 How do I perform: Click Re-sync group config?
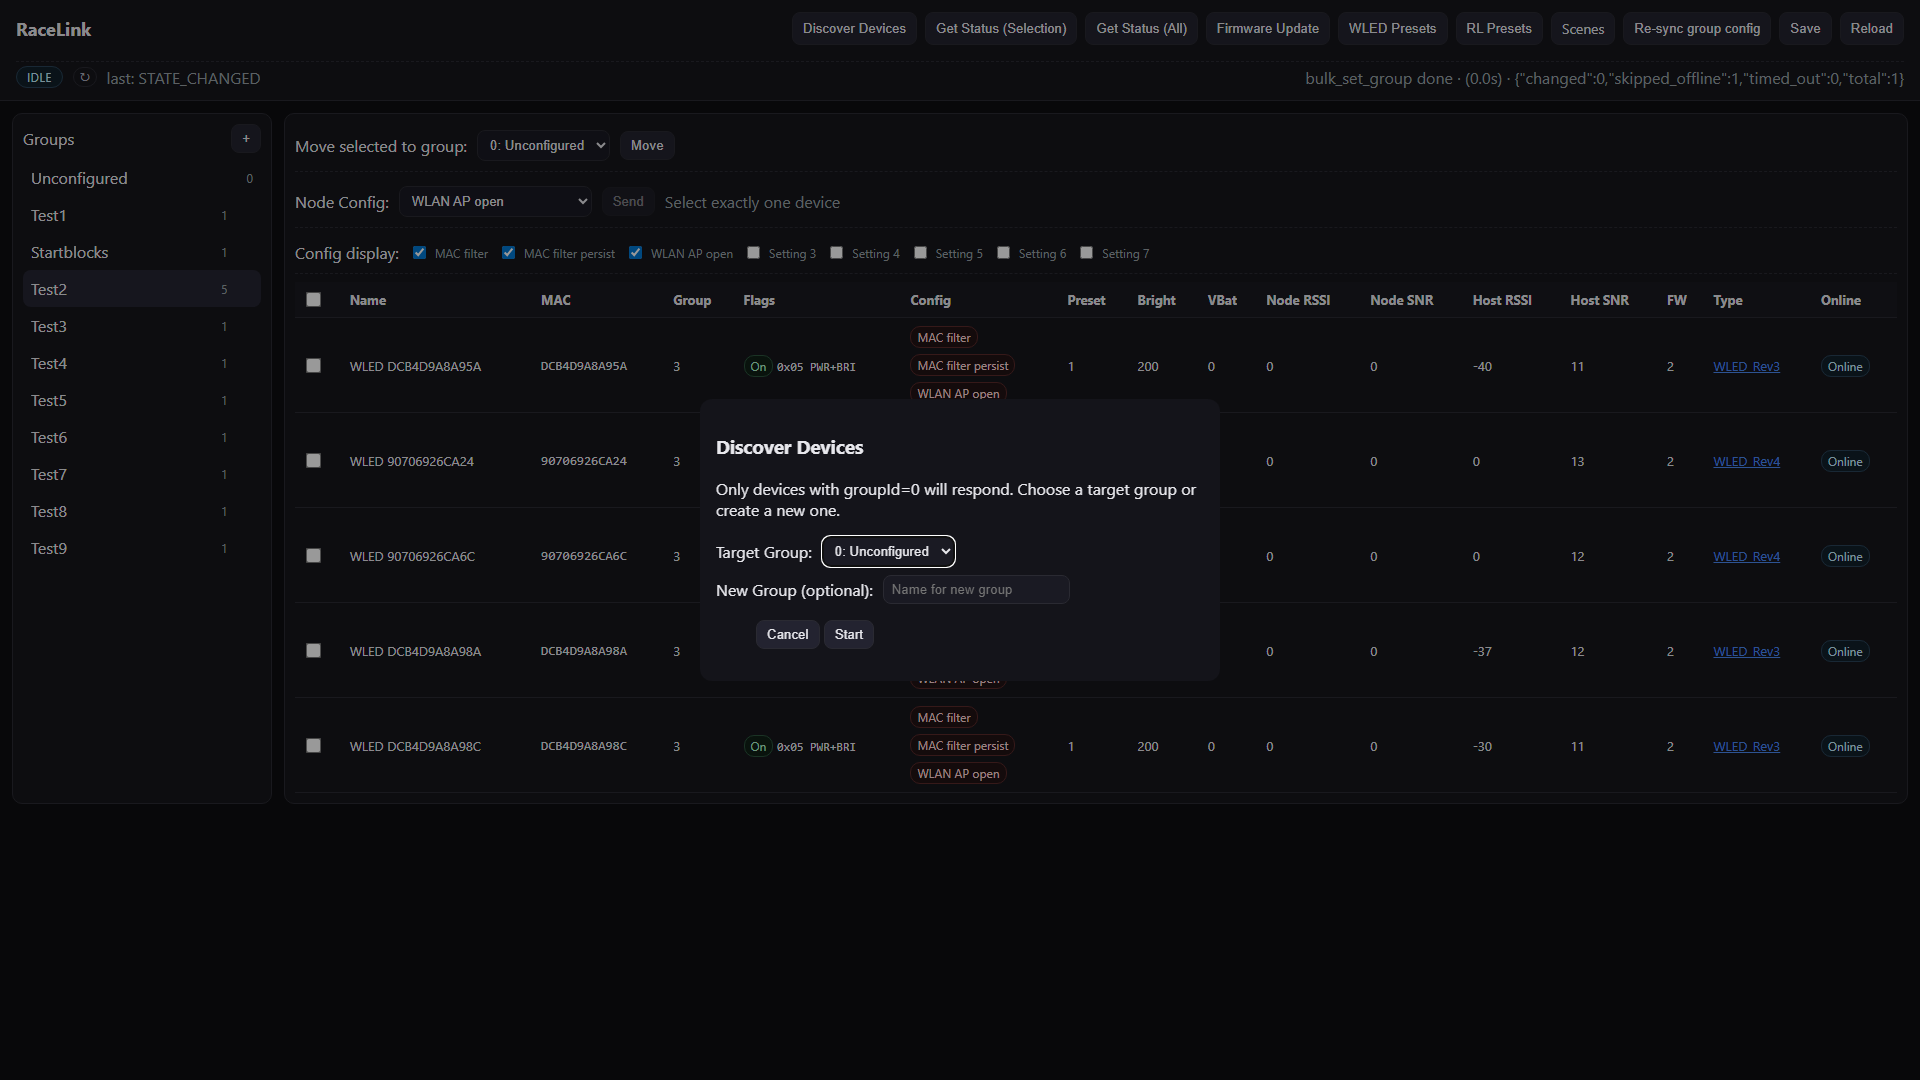pyautogui.click(x=1697, y=29)
